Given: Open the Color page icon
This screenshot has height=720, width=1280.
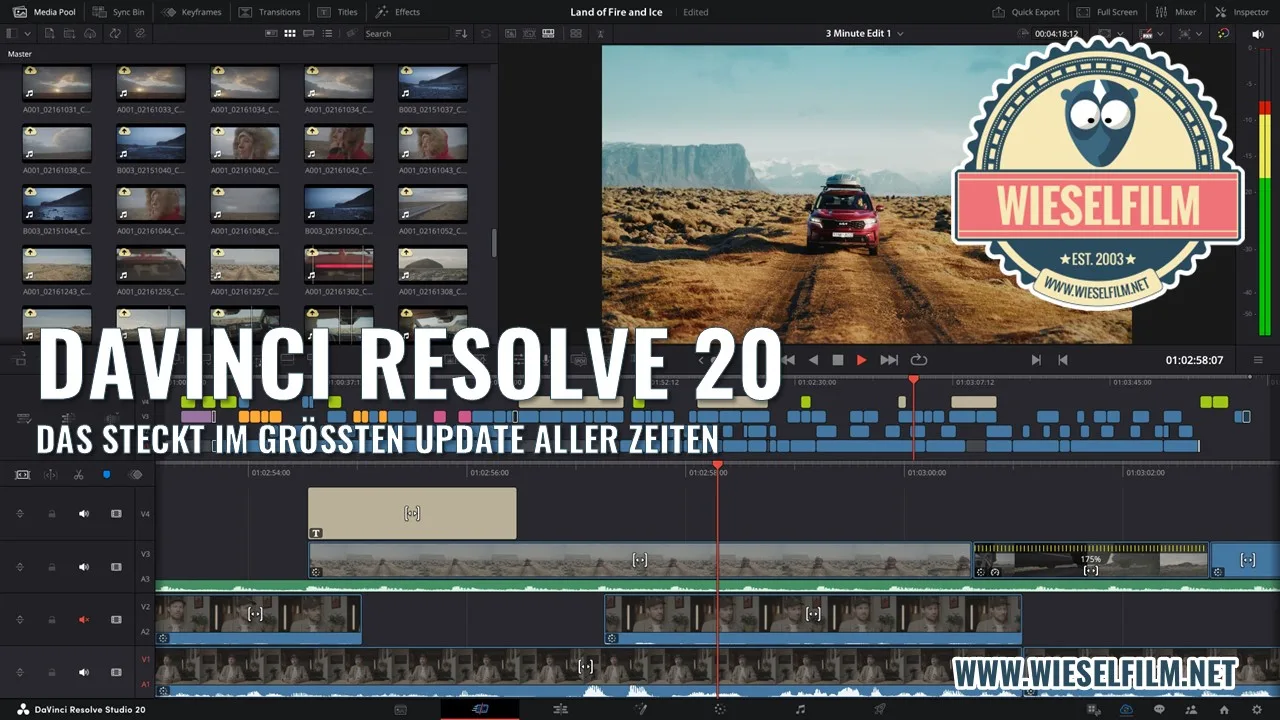Looking at the screenshot, I should pos(719,709).
